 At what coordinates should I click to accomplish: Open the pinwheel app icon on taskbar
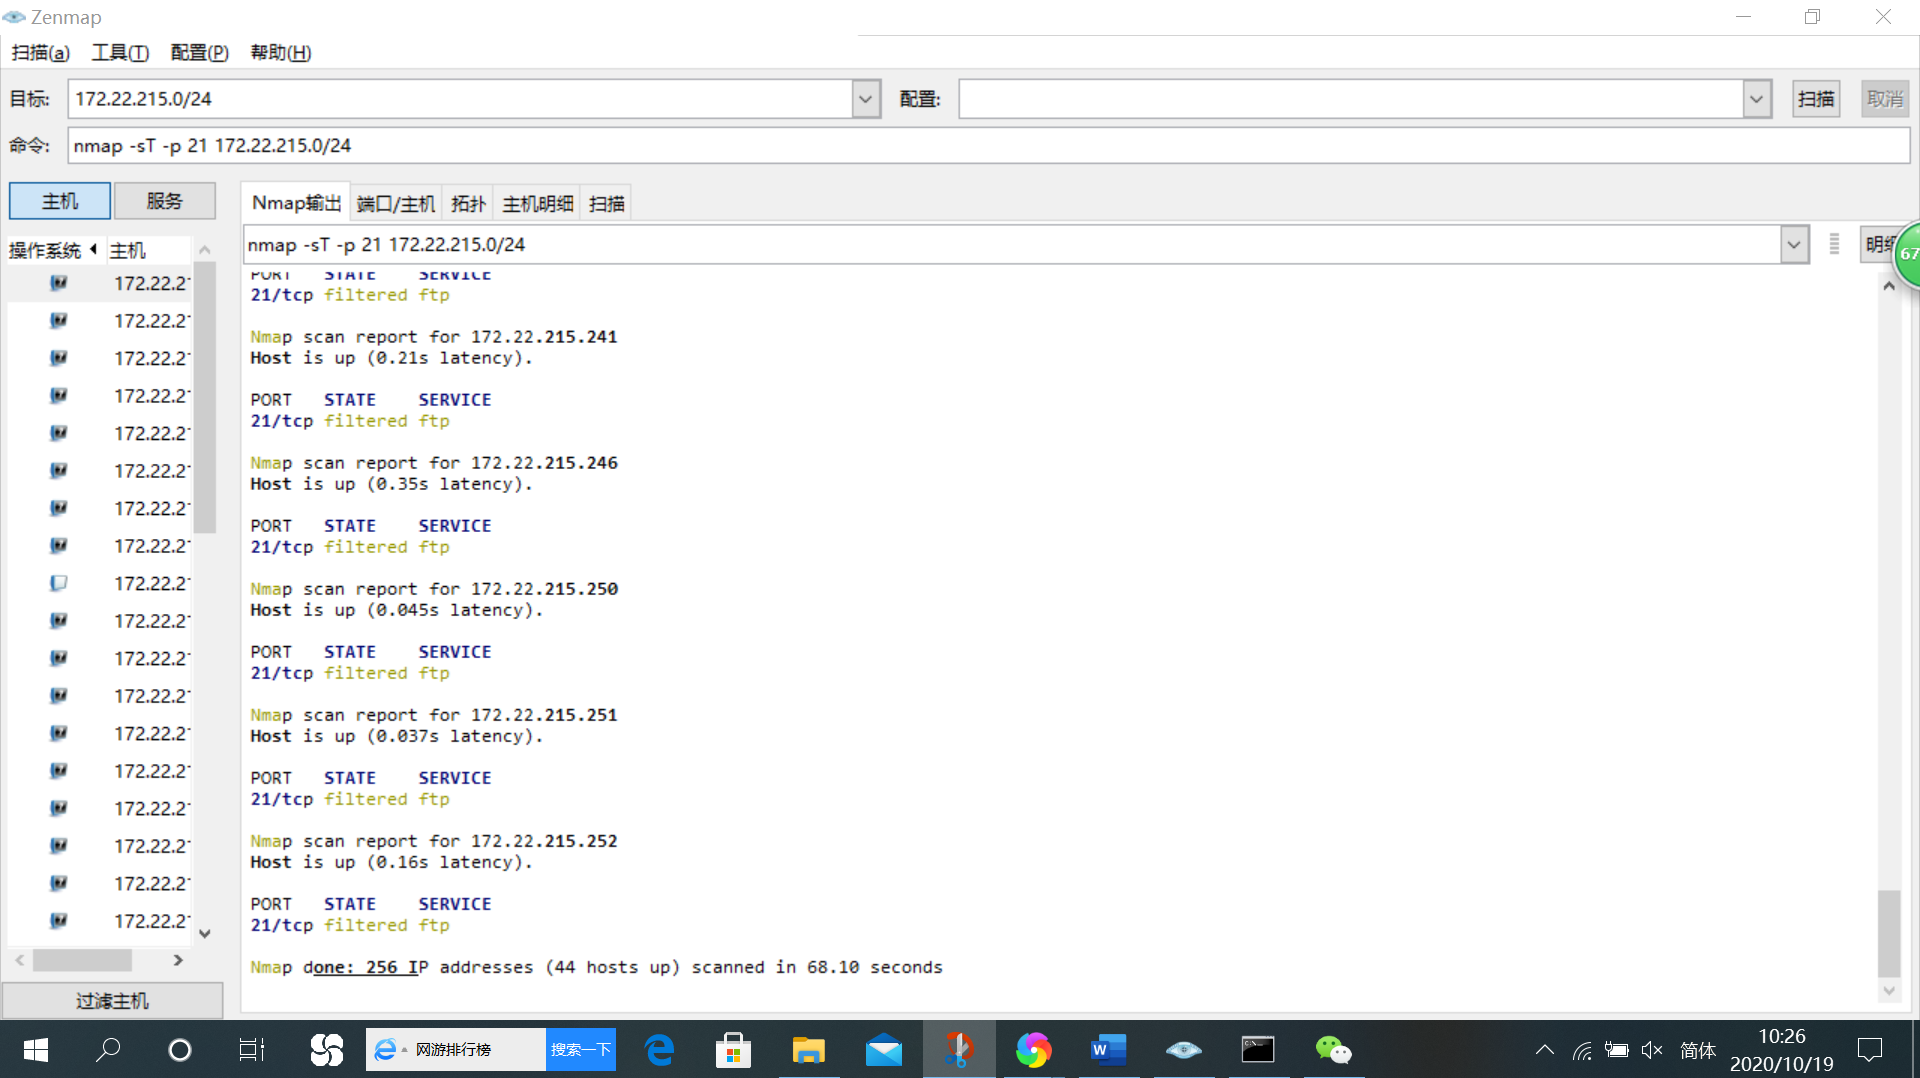pos(326,1050)
